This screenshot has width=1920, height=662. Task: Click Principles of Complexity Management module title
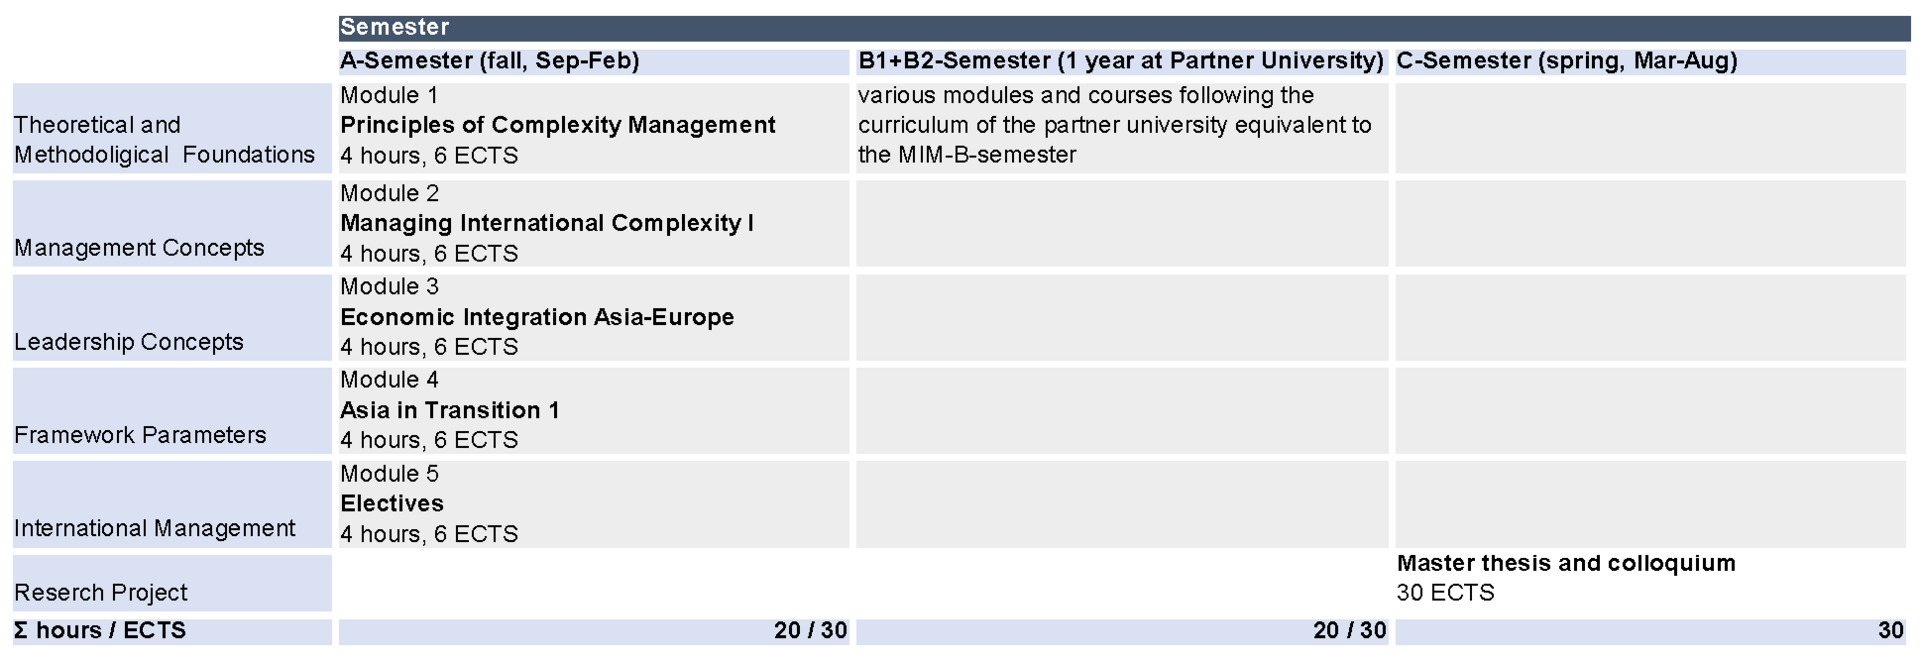(558, 125)
